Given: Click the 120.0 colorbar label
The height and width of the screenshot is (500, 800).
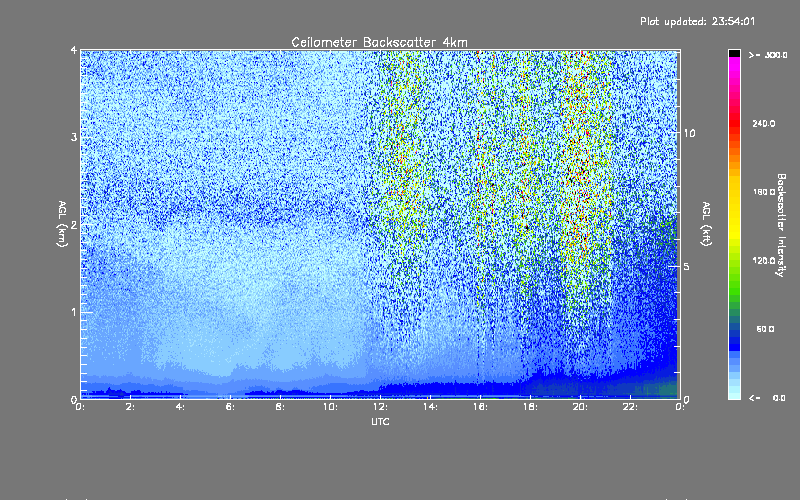Looking at the screenshot, I should point(764,260).
